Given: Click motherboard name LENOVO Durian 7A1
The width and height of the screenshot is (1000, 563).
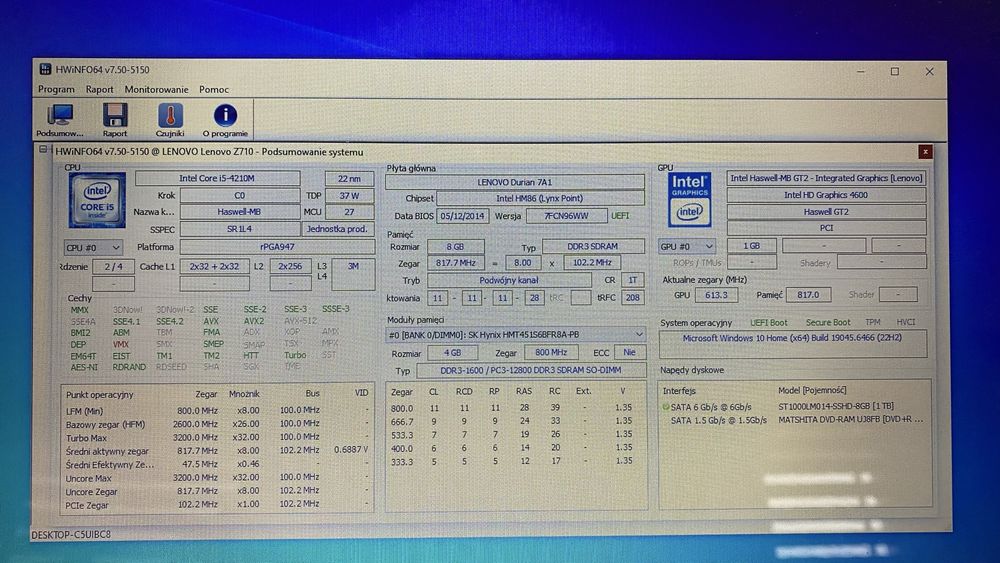Looking at the screenshot, I should click(x=515, y=182).
